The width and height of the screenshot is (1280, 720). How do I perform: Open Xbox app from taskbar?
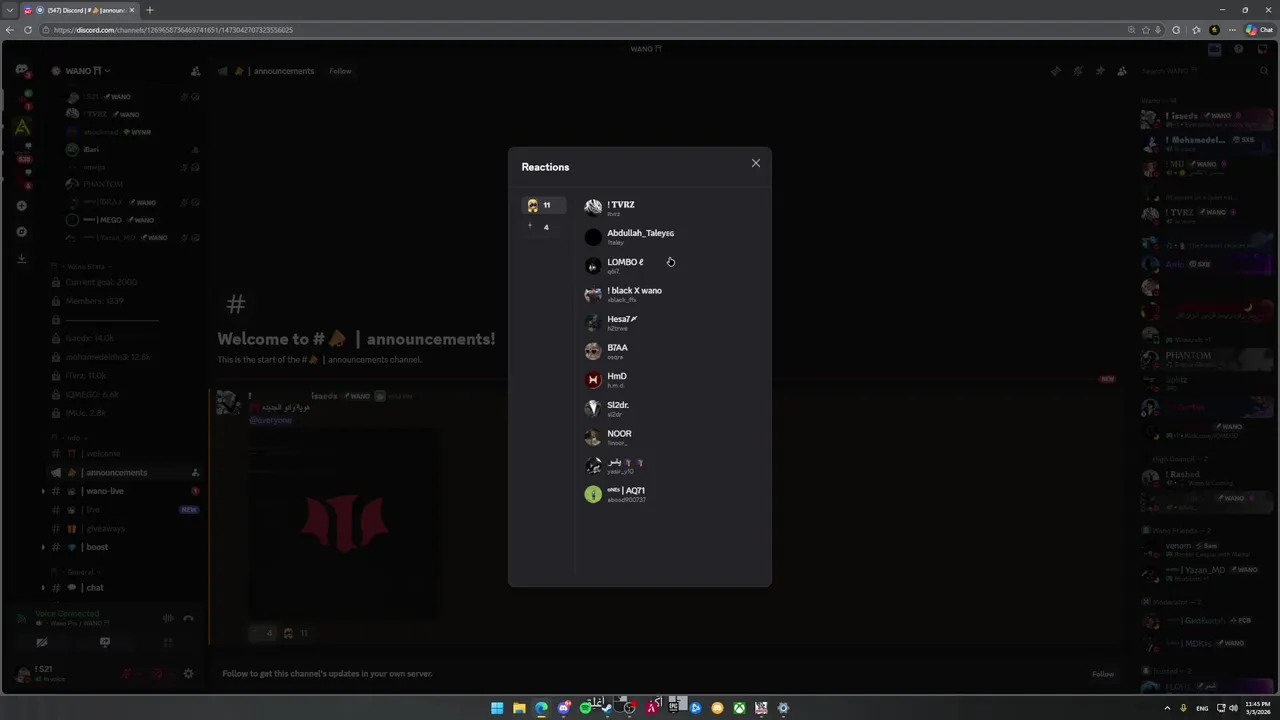(739, 708)
